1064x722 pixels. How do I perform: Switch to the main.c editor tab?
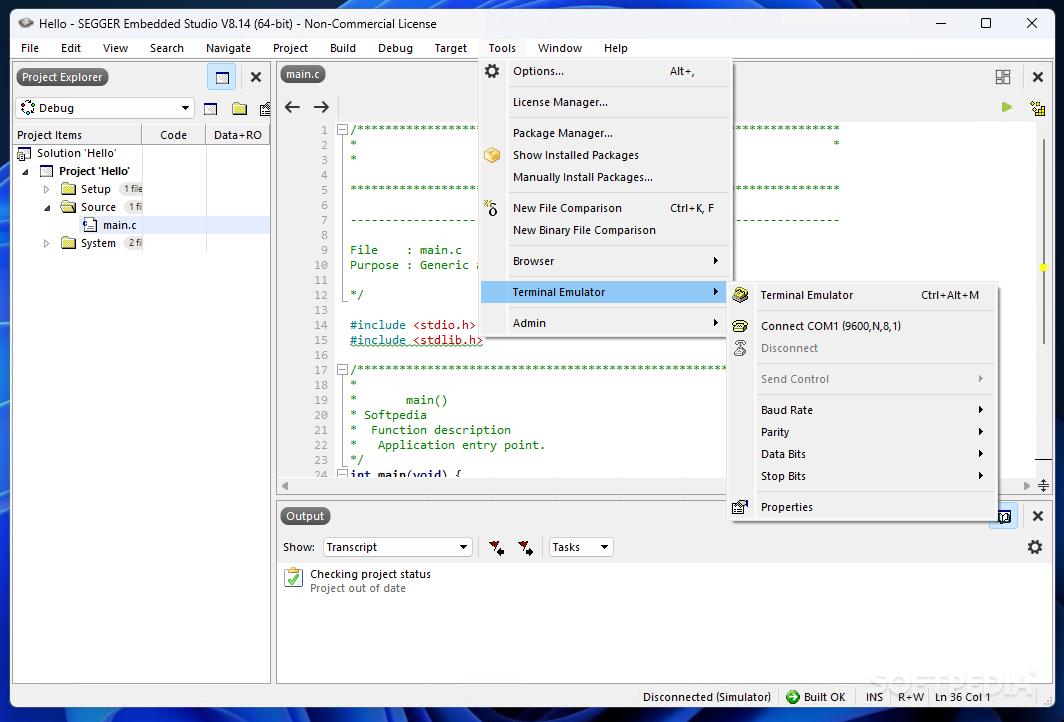tap(303, 75)
